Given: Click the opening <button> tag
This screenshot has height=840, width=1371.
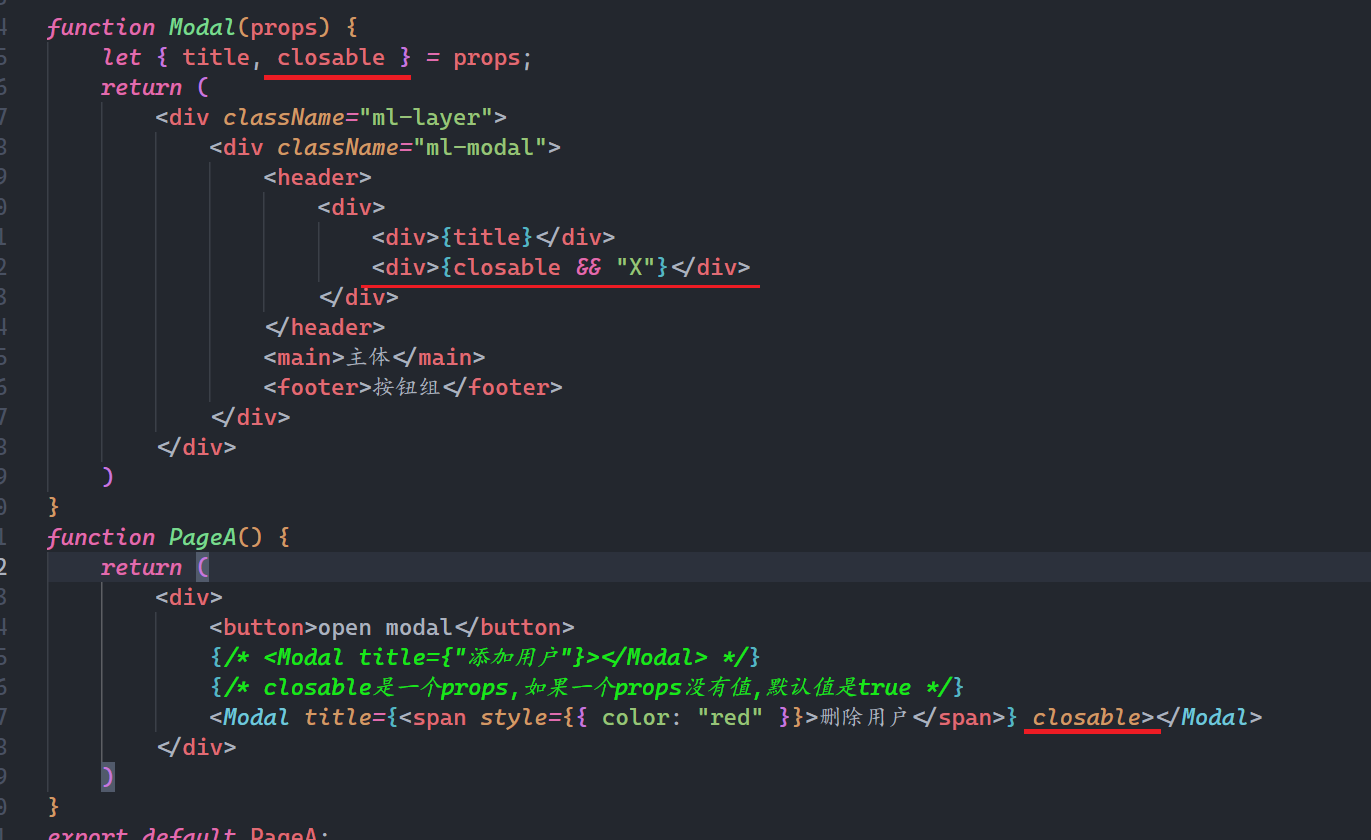Looking at the screenshot, I should tap(264, 627).
